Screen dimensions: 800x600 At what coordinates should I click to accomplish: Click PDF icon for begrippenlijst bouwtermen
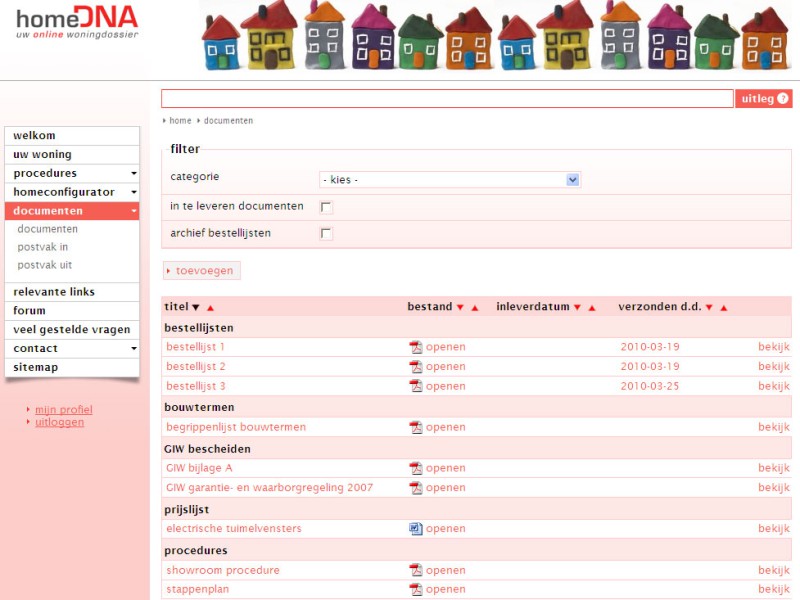tap(416, 427)
